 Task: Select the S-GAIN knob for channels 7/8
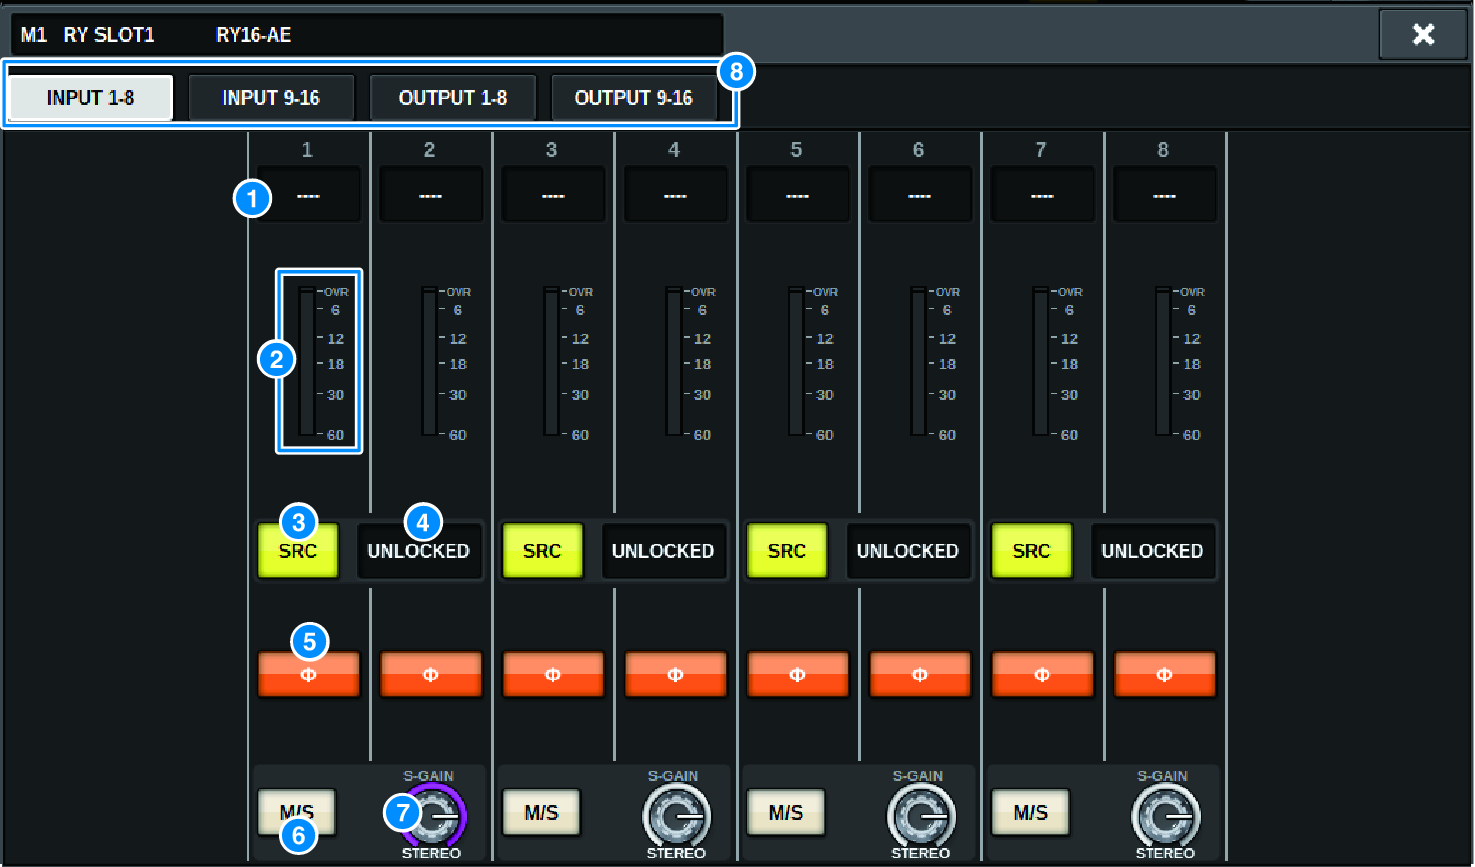1165,816
